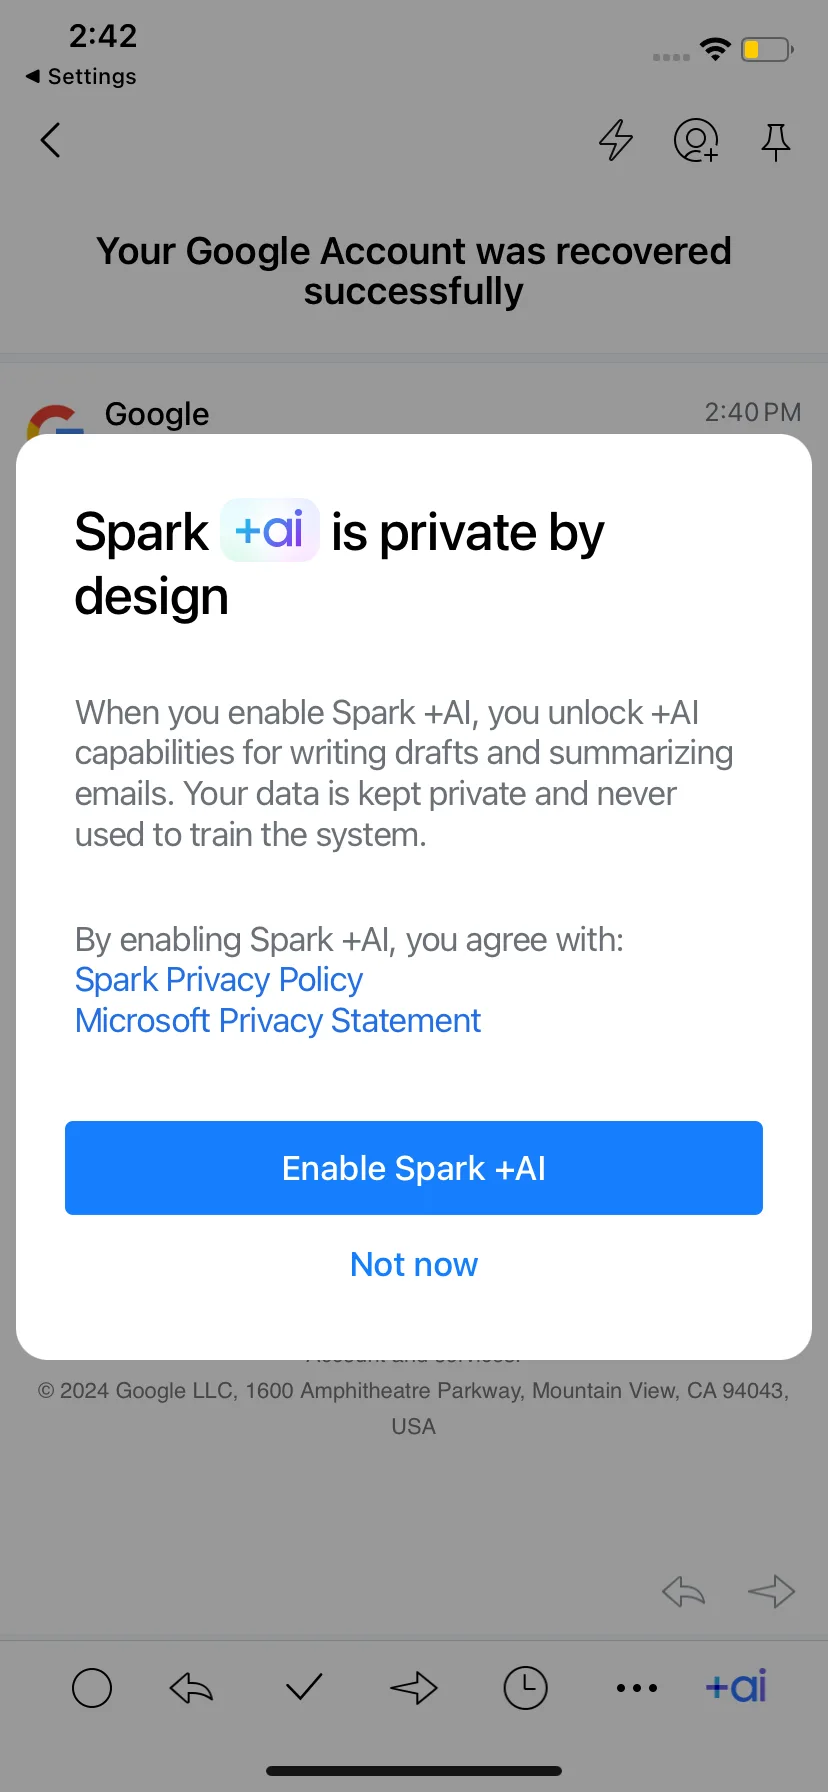Tap the Google sender name
Screen dimensions: 828x1792
click(x=157, y=414)
